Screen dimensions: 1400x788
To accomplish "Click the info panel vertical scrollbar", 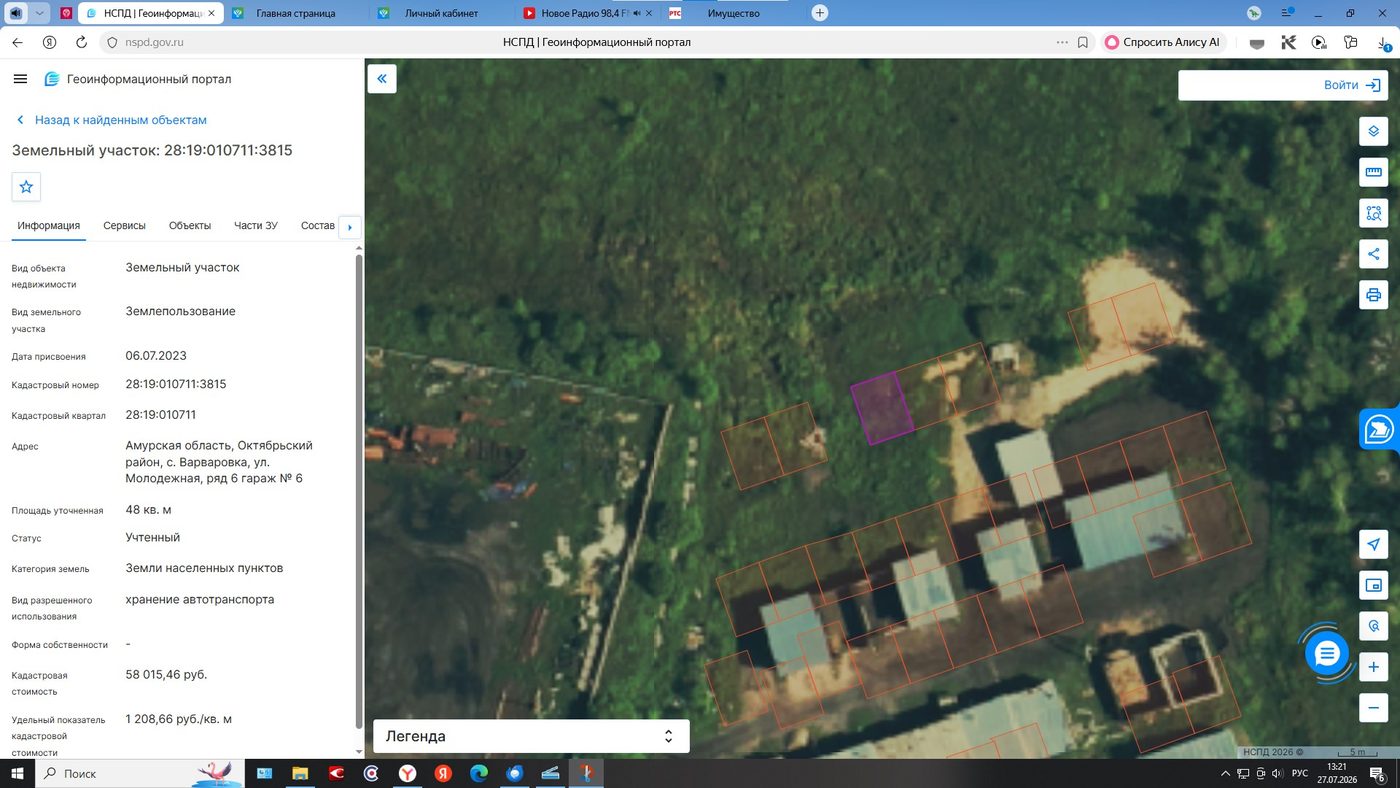I will 360,490.
